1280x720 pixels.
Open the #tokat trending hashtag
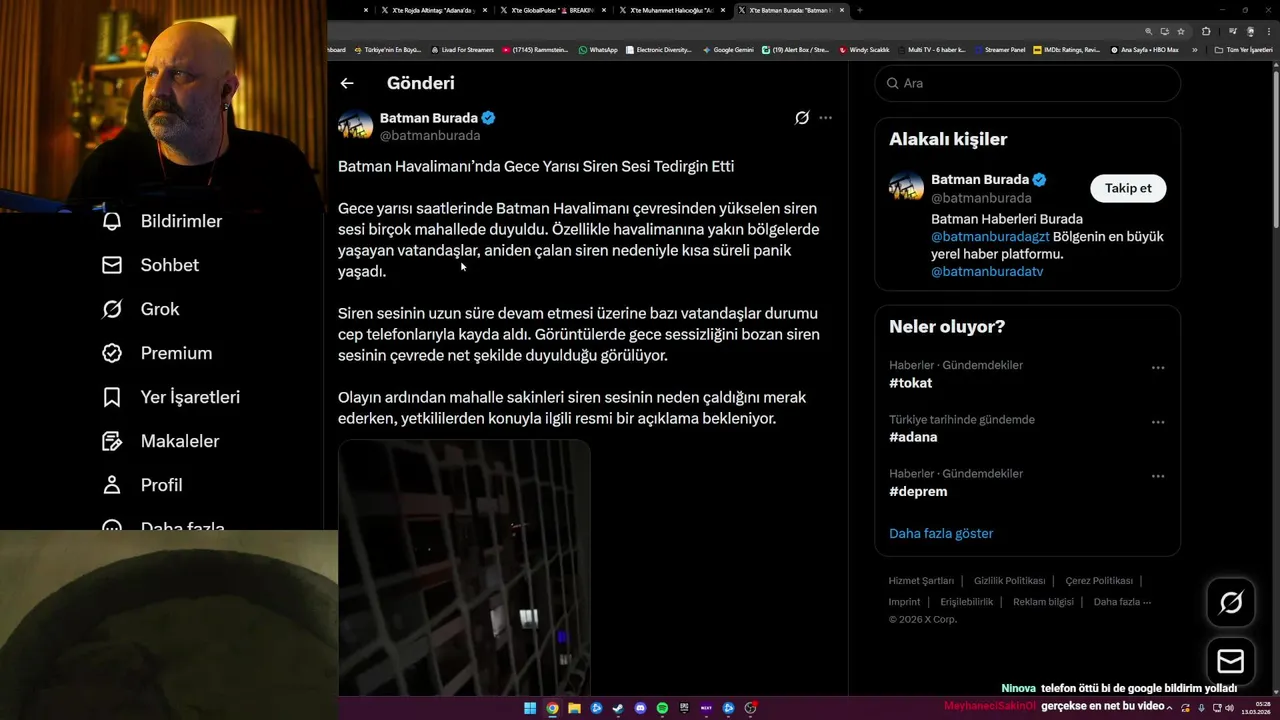(910, 383)
